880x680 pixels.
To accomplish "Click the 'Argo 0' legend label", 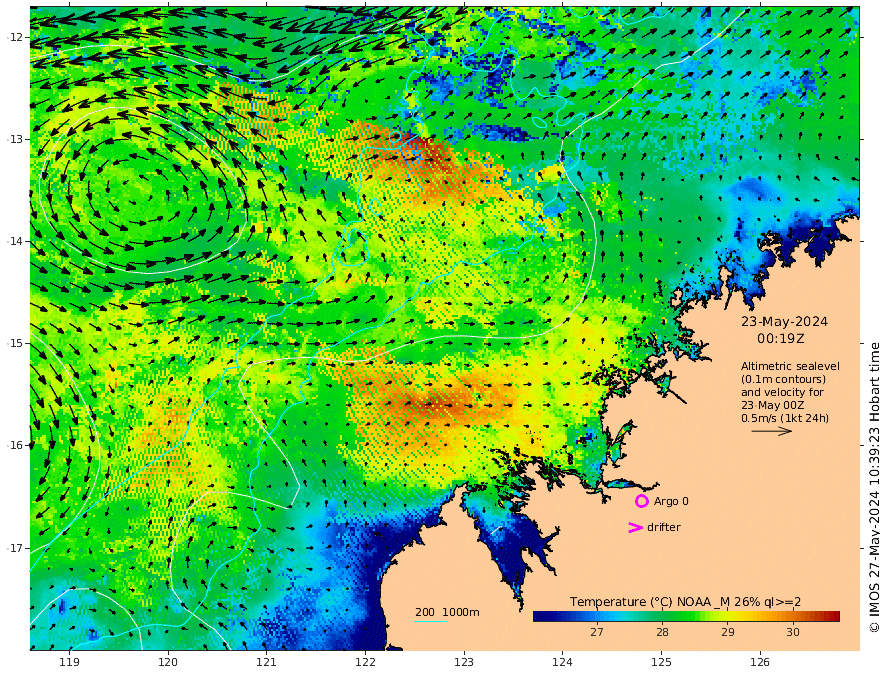I will tap(671, 501).
